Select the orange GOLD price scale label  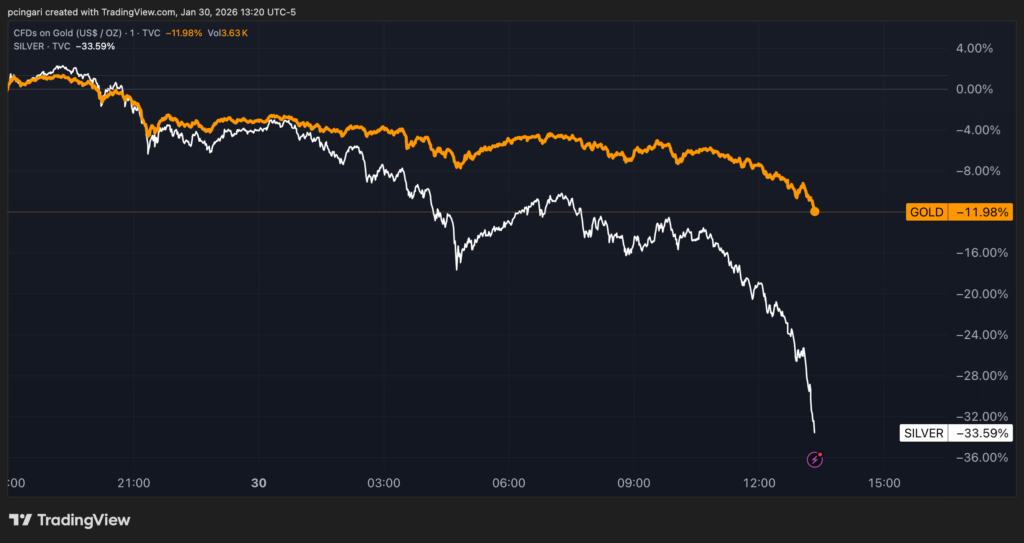tap(926, 212)
